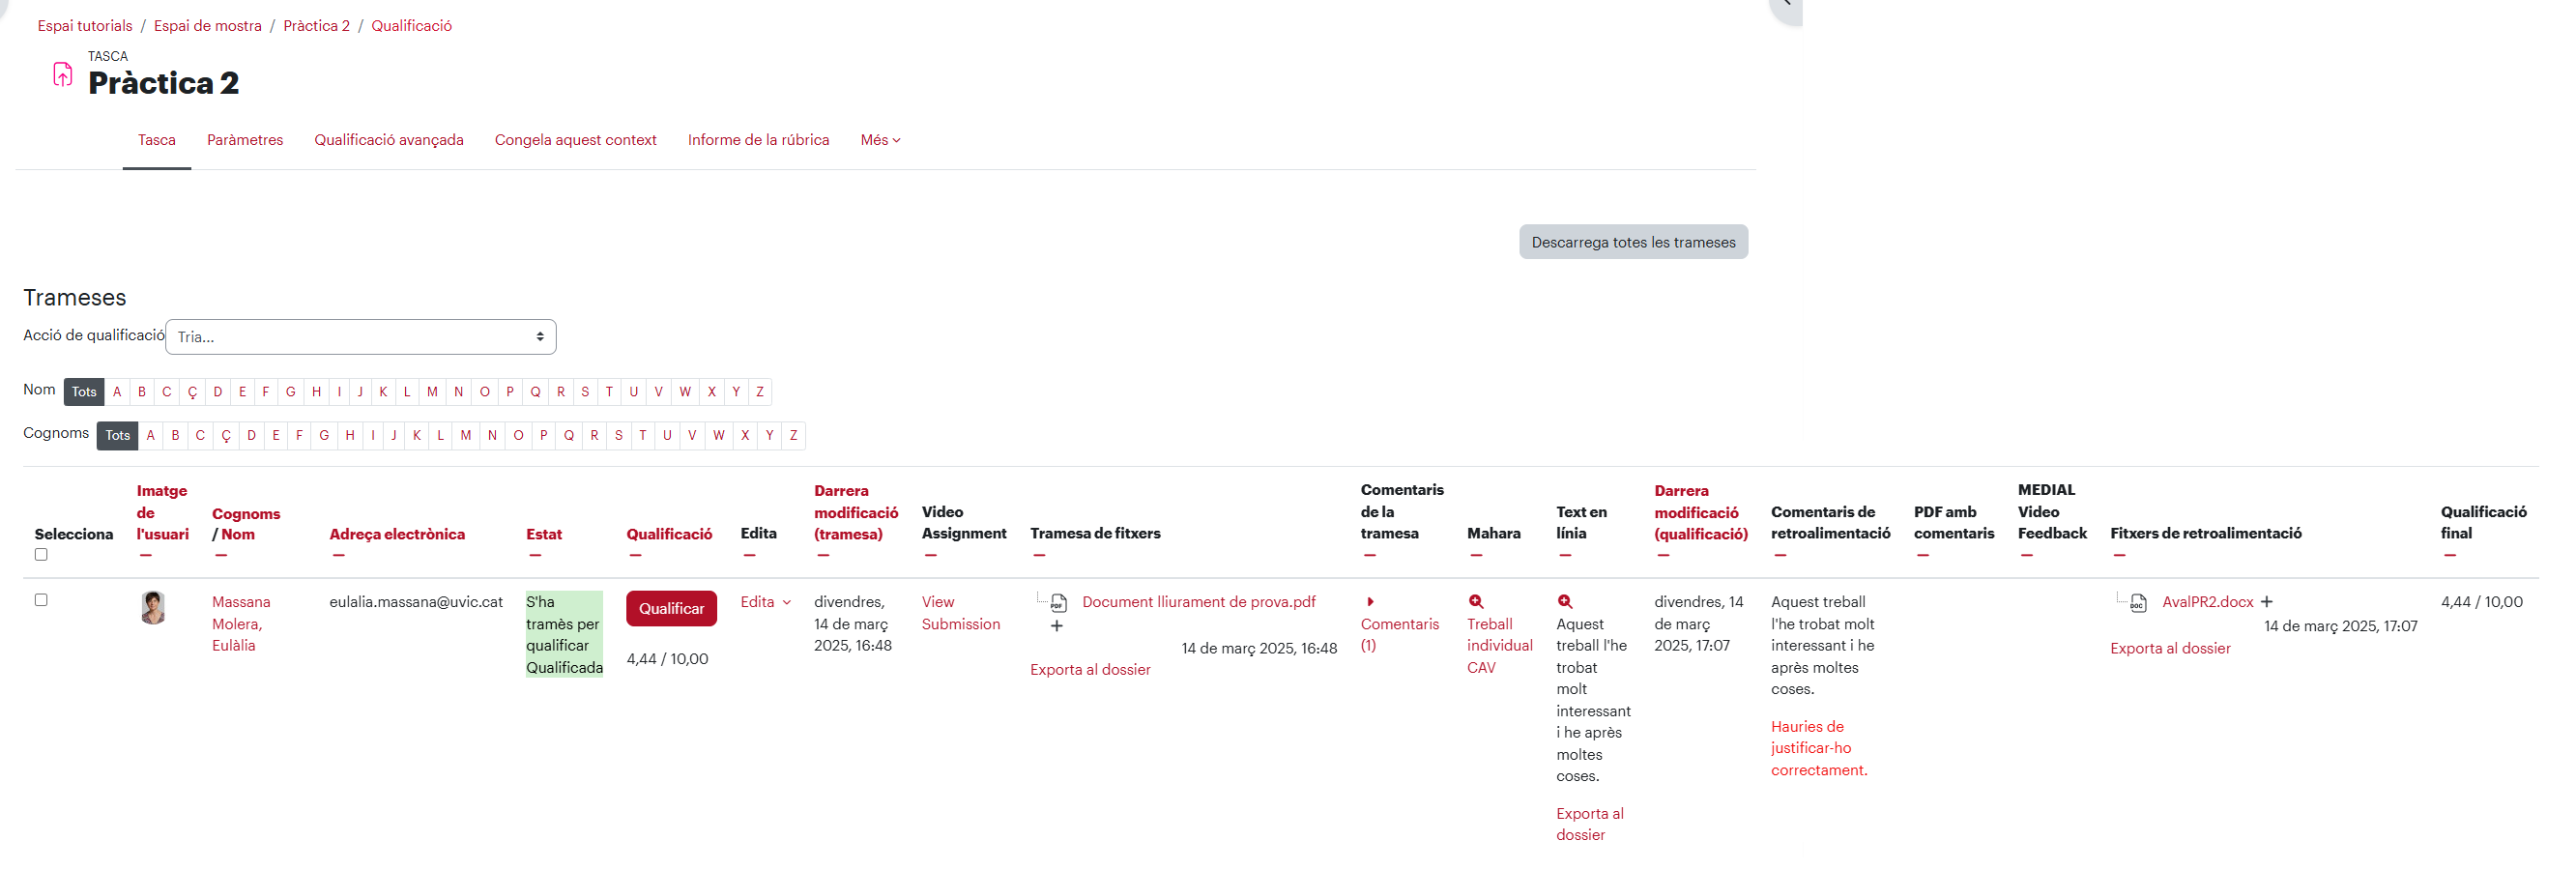Viewport: 2576px width, 870px height.
Task: Click the Hauries de justificar-ho correctament feedback text
Action: (1819, 749)
